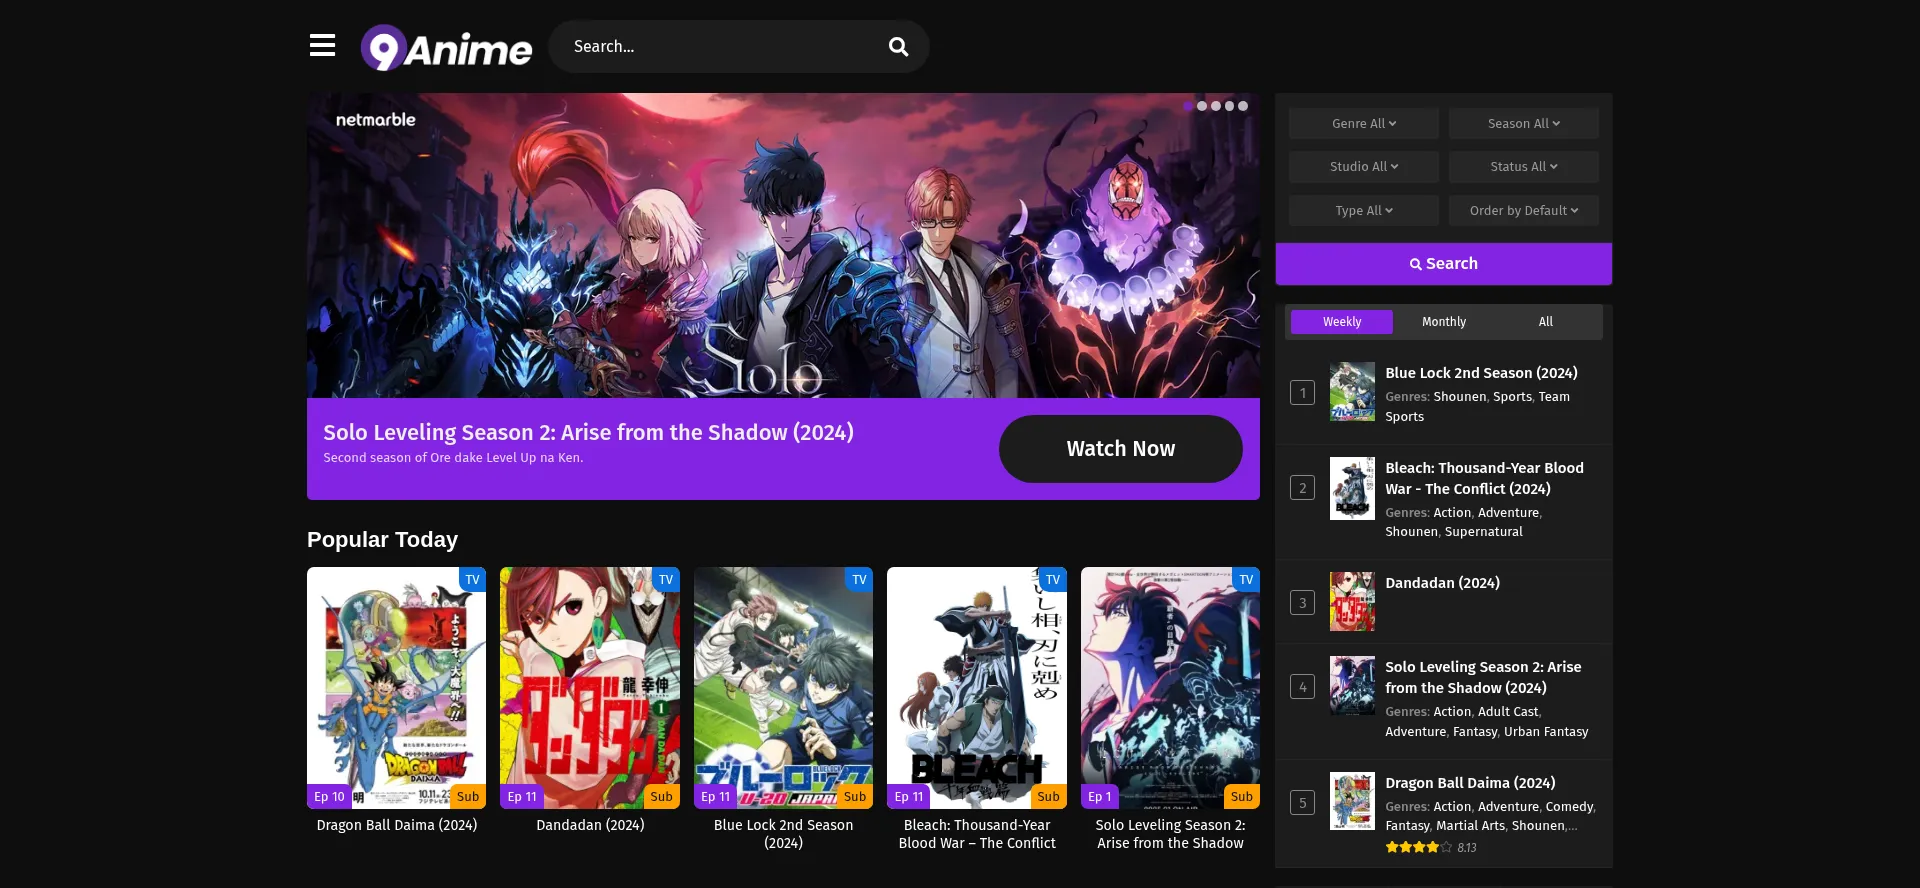This screenshot has width=1920, height=888.
Task: Open the hamburger menu
Action: 322,45
